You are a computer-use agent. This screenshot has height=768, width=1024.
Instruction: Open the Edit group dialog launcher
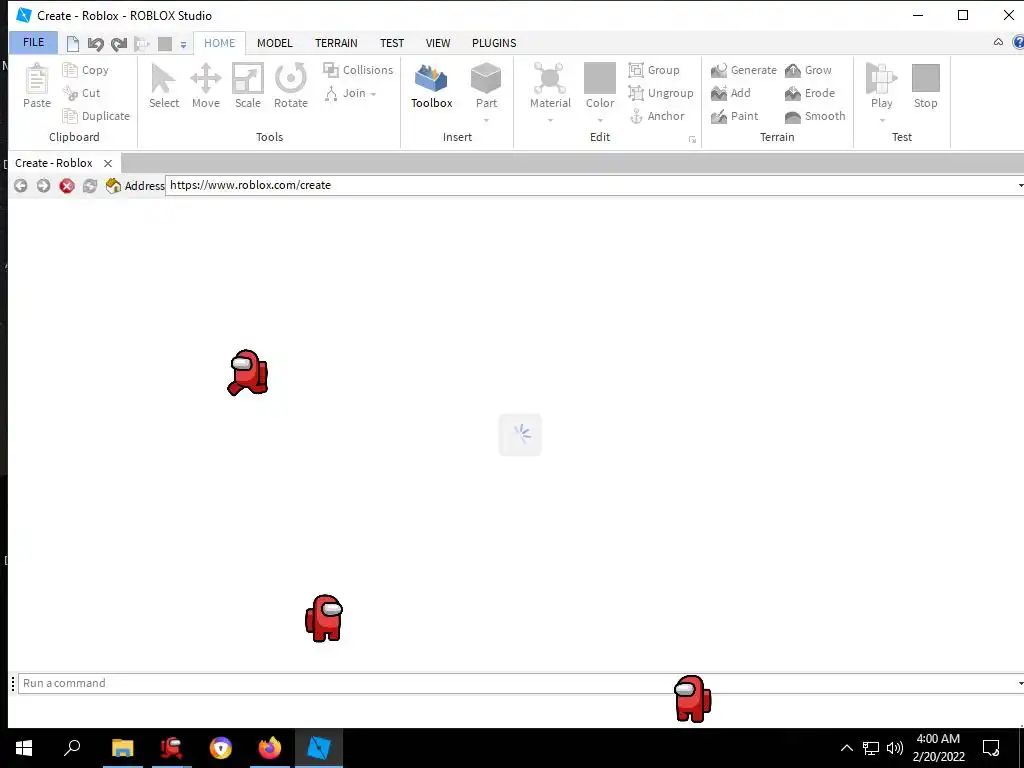click(692, 140)
